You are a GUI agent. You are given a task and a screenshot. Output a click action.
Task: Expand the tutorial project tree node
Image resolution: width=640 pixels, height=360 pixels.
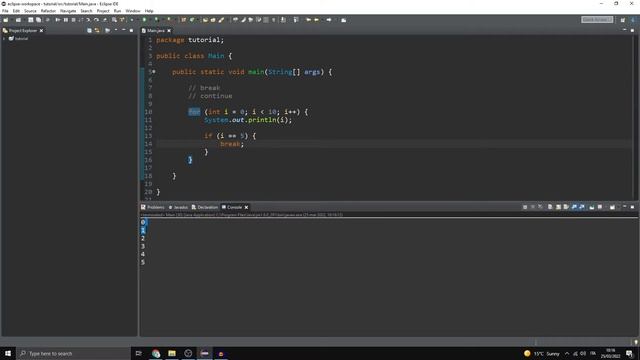pyautogui.click(x=4, y=39)
